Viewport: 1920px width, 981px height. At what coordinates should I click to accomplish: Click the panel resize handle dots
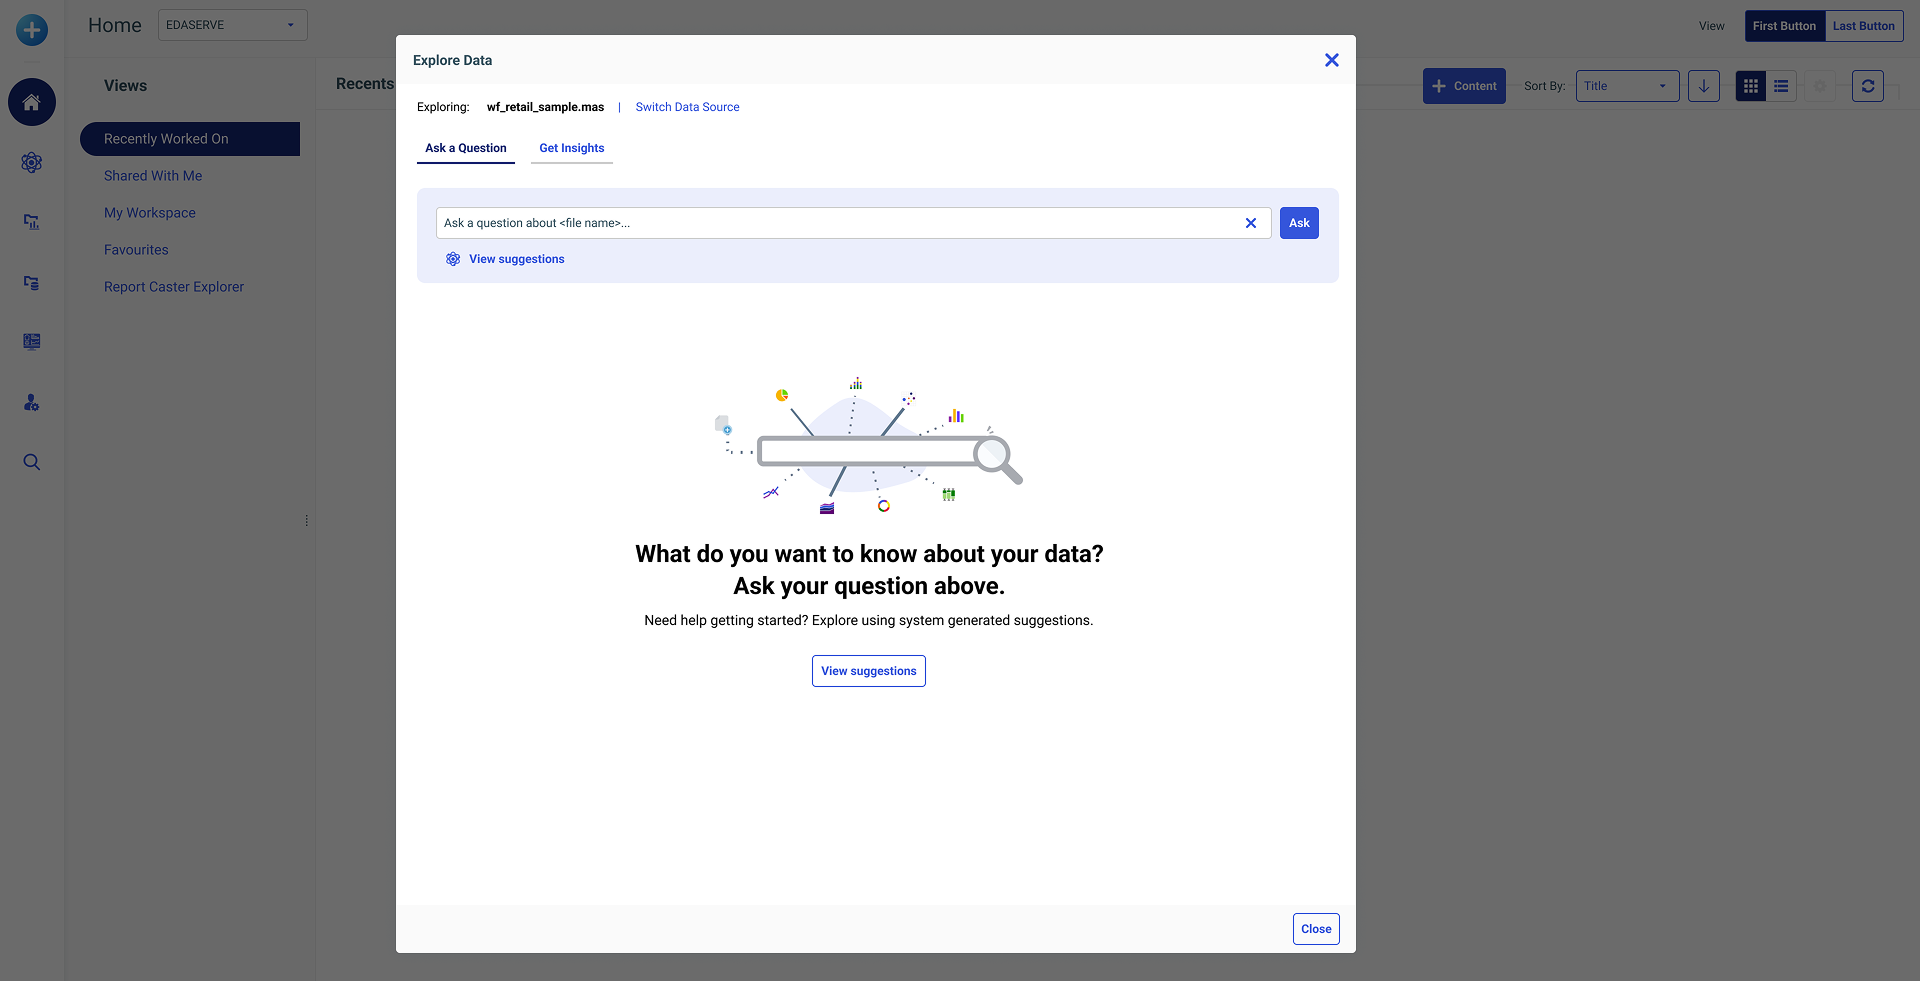(x=307, y=520)
